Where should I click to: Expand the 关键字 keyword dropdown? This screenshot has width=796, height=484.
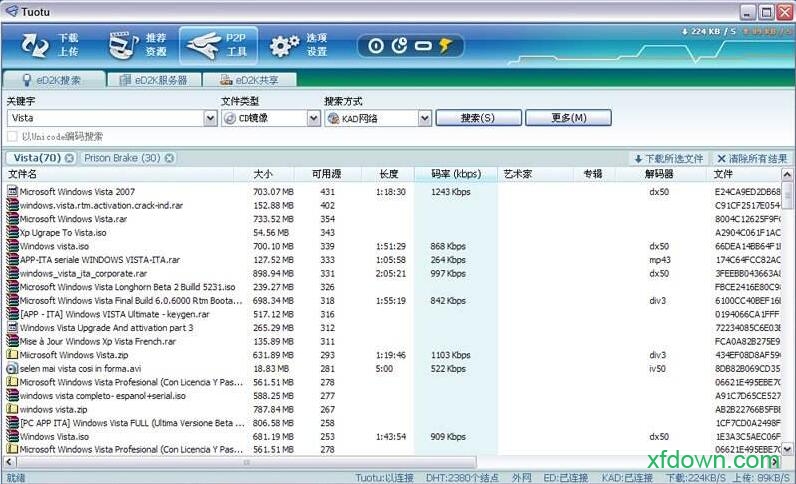pyautogui.click(x=210, y=118)
